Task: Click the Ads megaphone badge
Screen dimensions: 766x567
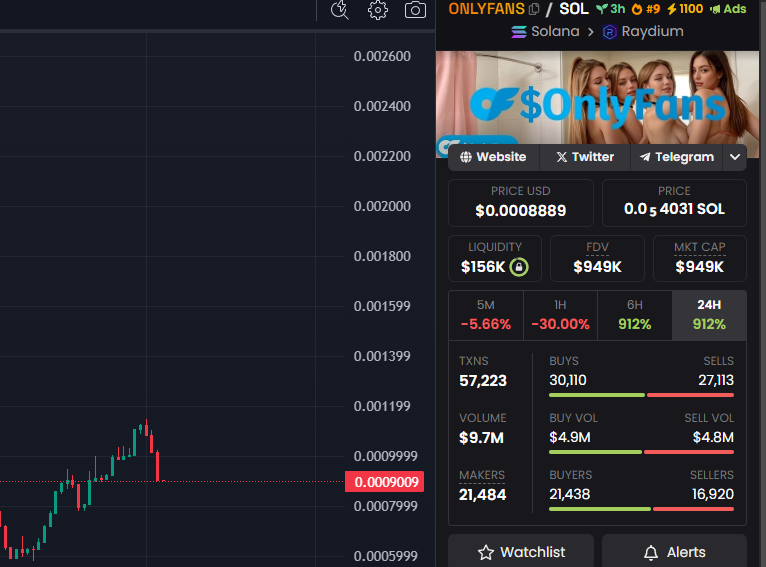Action: click(728, 9)
